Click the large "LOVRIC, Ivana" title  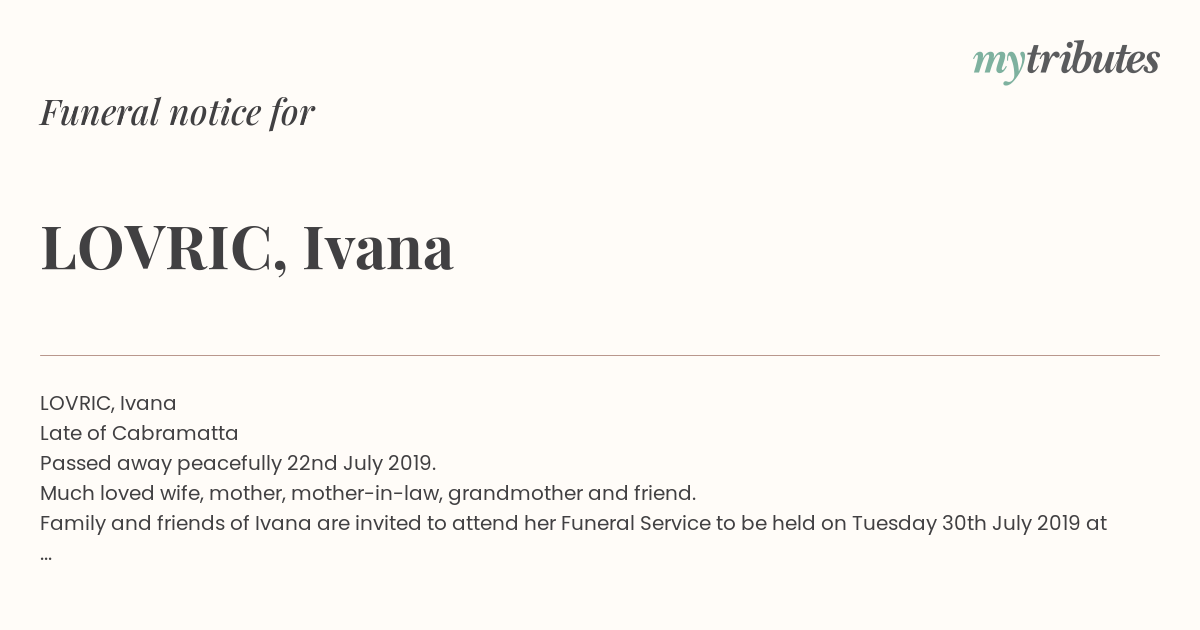pyautogui.click(x=247, y=247)
